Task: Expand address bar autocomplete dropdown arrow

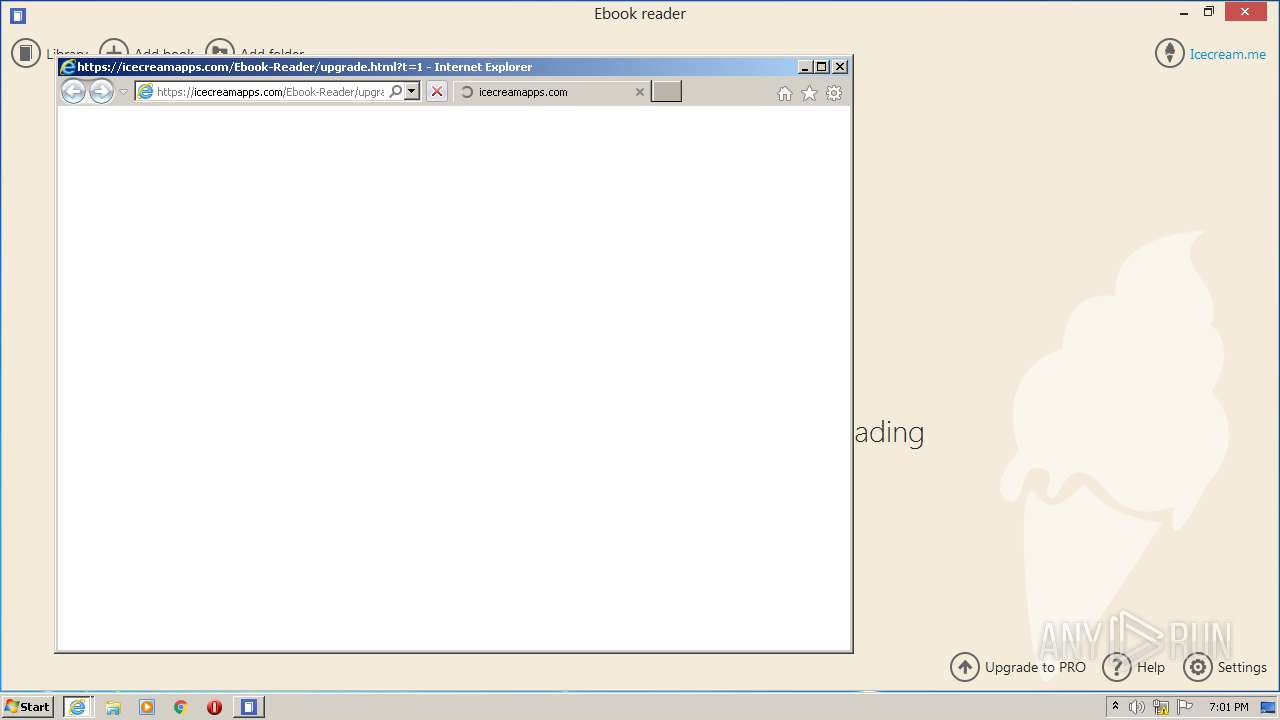Action: (x=411, y=92)
